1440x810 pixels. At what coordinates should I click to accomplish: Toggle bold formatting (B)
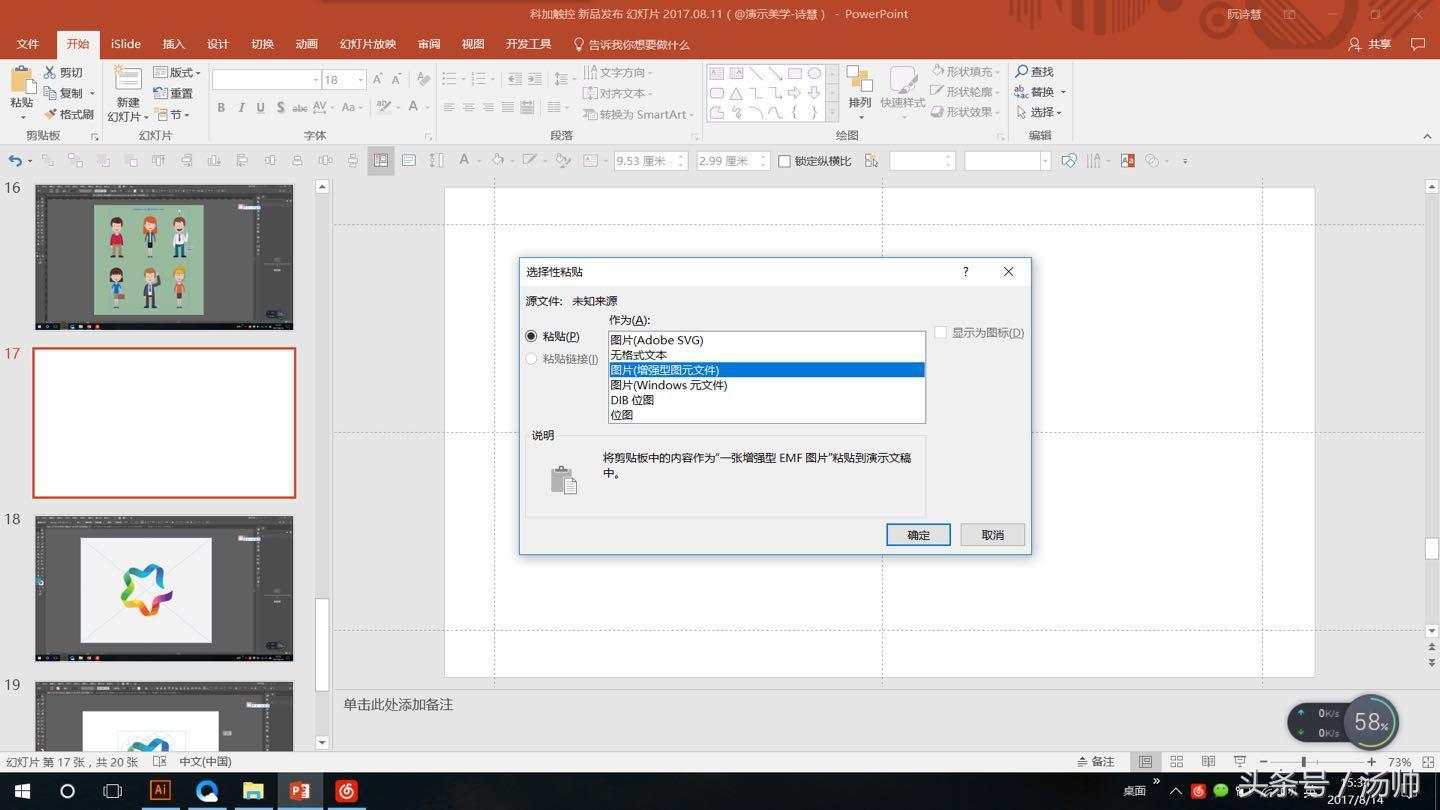click(x=221, y=107)
